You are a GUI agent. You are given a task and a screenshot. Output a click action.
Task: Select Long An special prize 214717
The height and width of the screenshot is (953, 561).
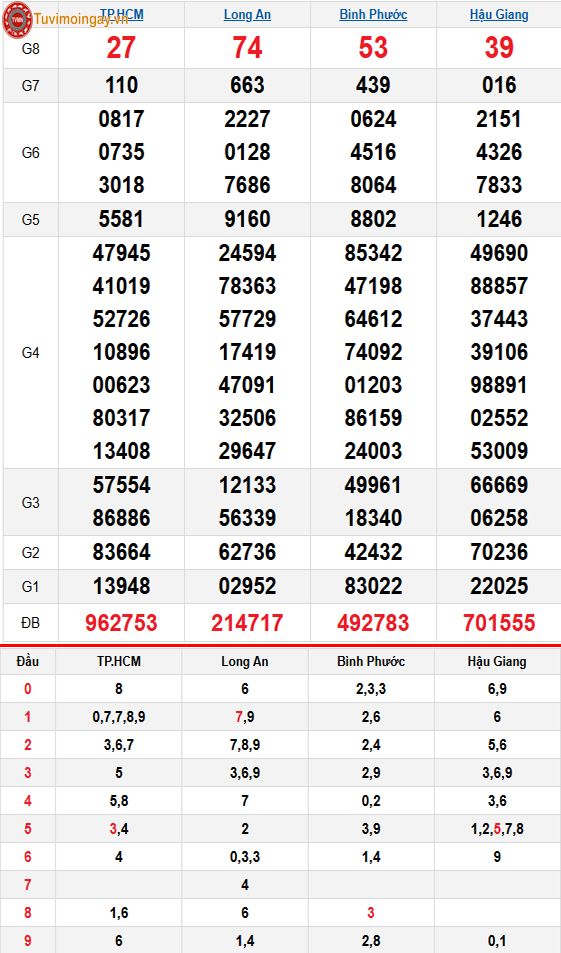pos(247,623)
